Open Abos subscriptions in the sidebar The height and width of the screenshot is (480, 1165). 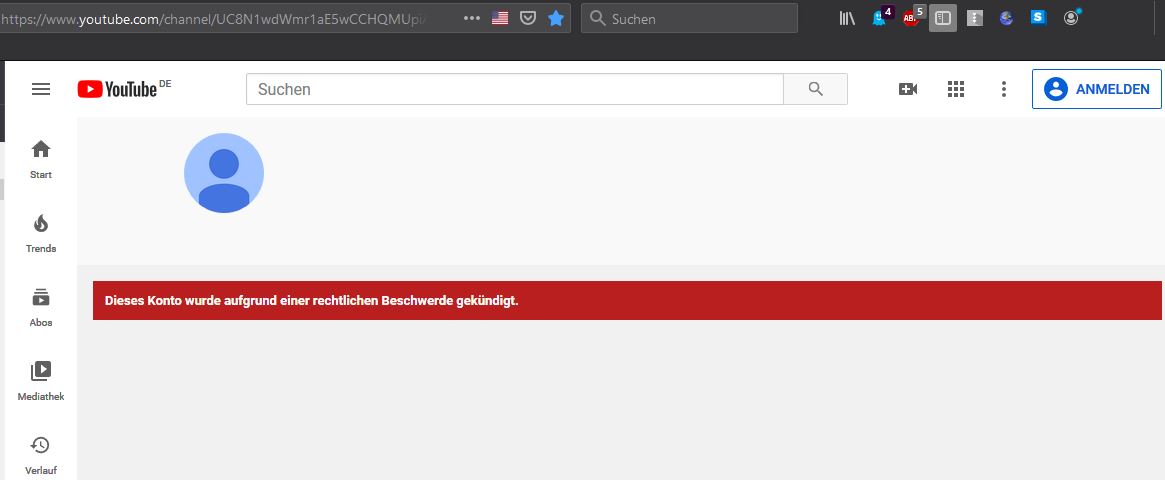(41, 307)
